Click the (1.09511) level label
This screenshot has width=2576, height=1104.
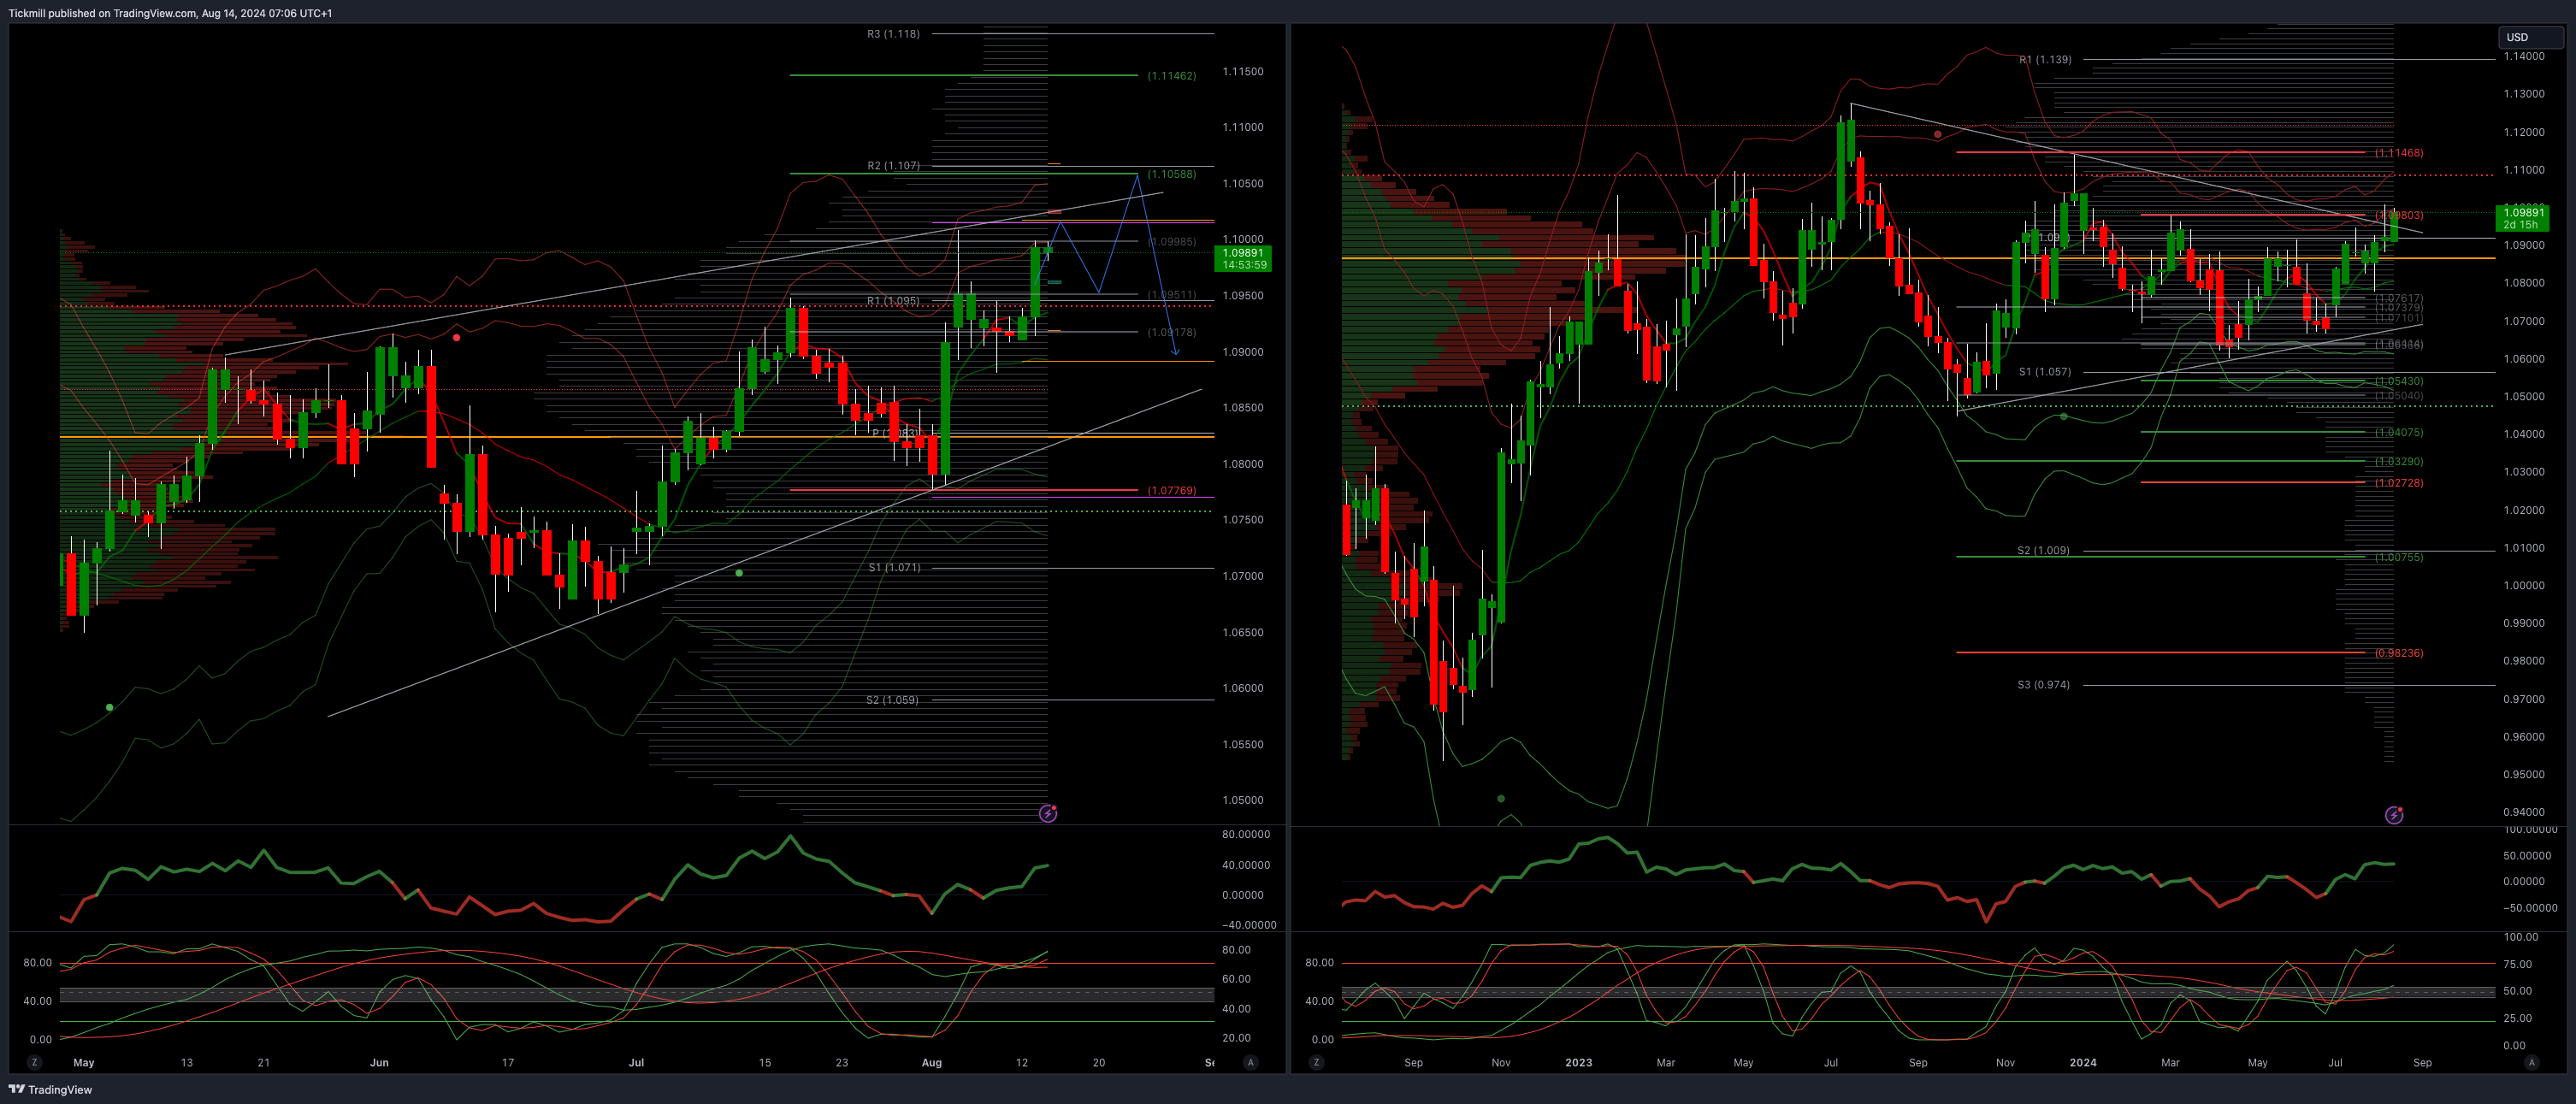(x=1171, y=295)
